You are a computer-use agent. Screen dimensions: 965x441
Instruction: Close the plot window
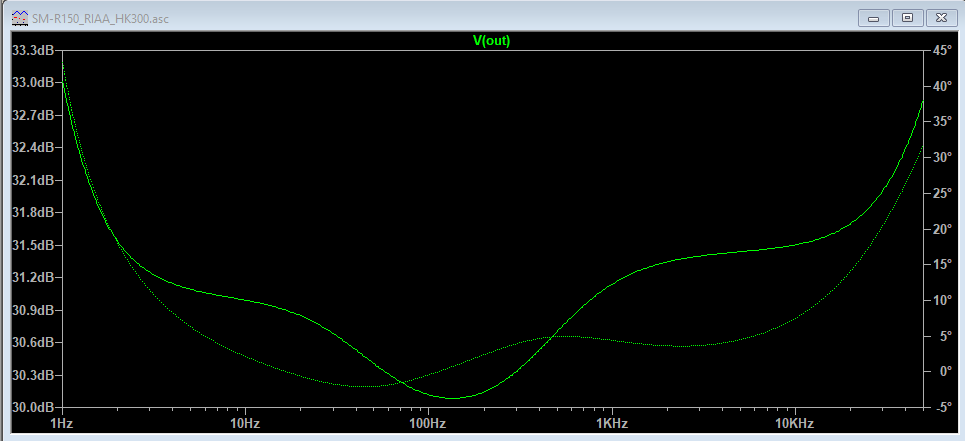coord(941,18)
